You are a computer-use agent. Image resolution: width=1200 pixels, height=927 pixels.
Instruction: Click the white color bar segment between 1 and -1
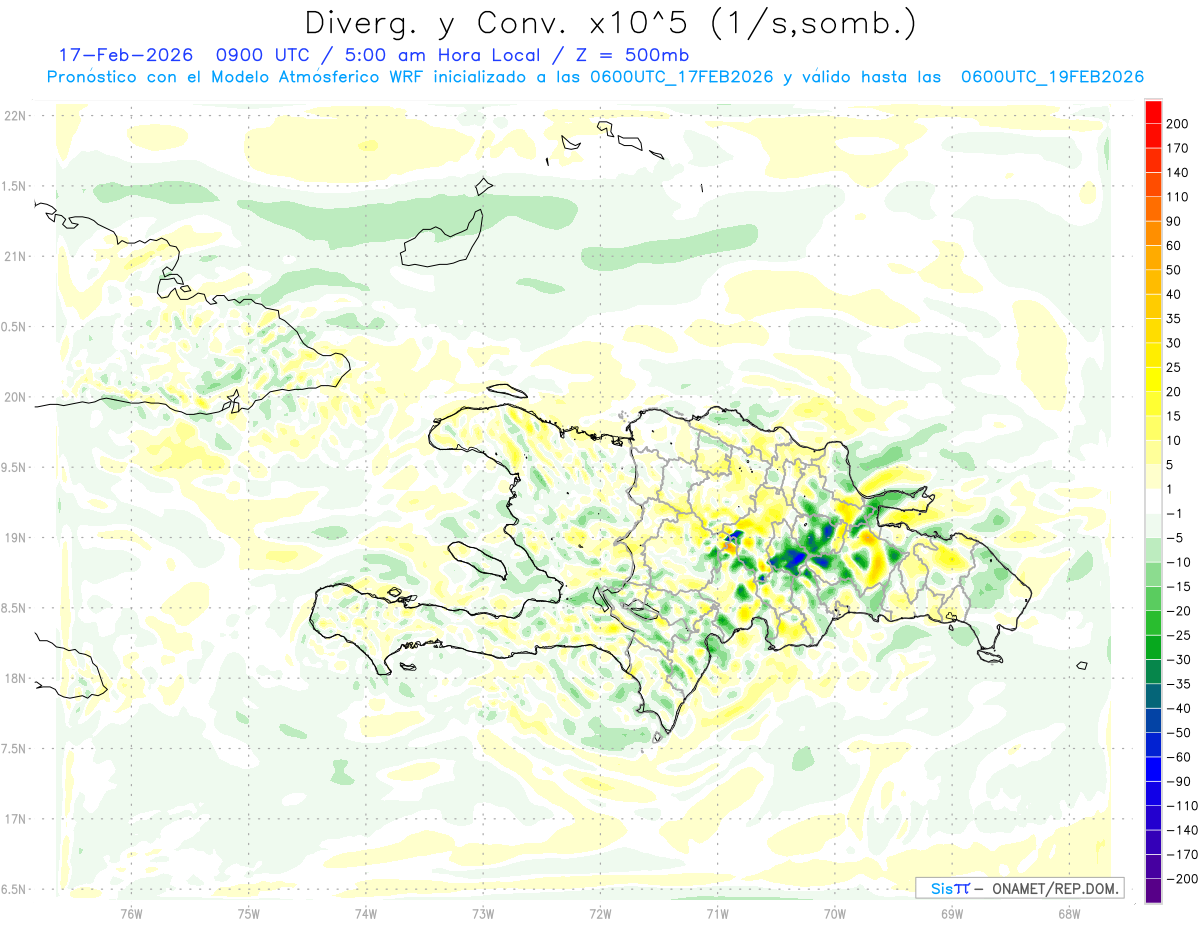click(x=1153, y=501)
